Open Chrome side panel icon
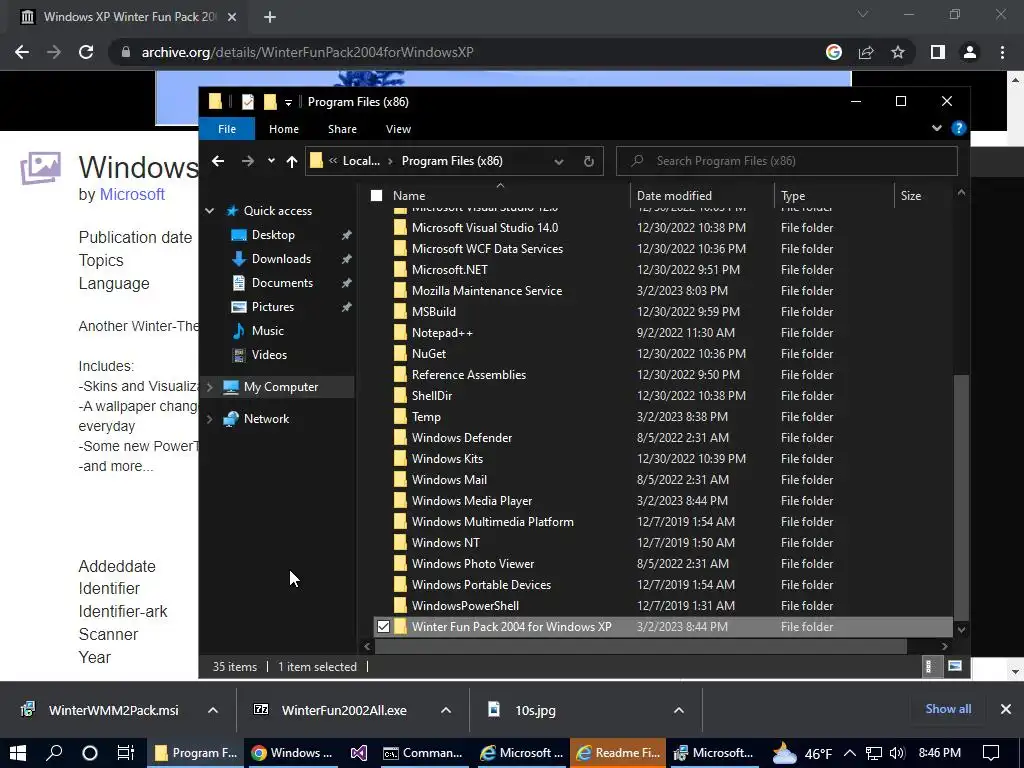The height and width of the screenshot is (768, 1024). tap(938, 52)
